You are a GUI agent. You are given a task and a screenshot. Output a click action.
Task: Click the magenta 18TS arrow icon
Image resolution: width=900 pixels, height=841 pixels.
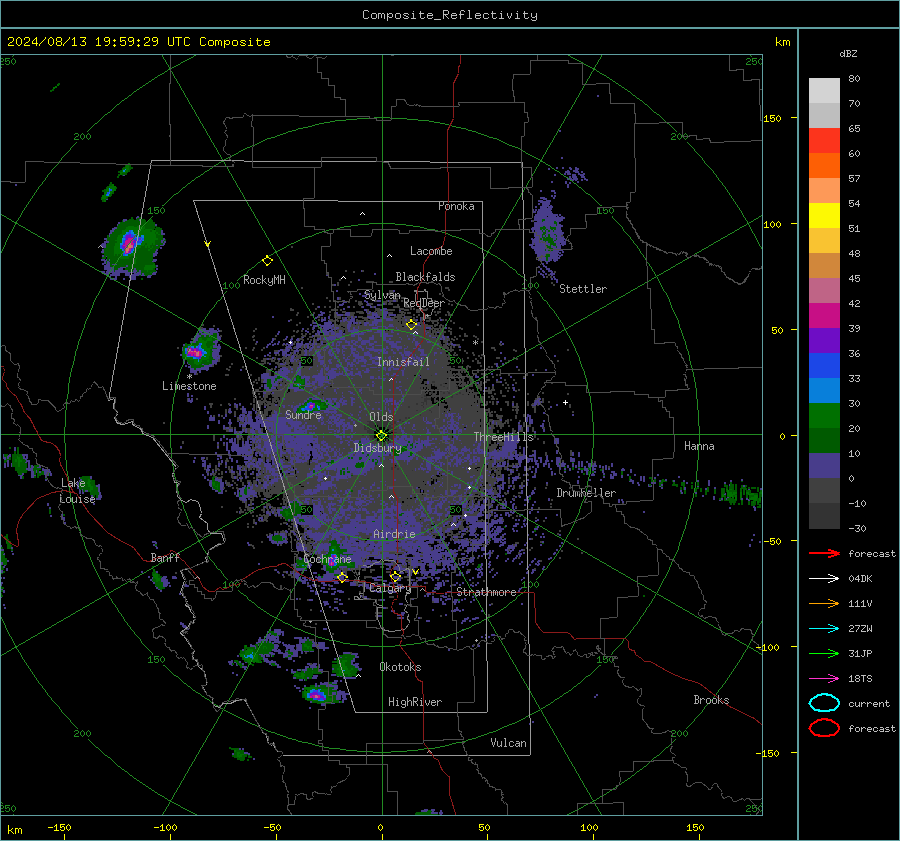(x=824, y=679)
